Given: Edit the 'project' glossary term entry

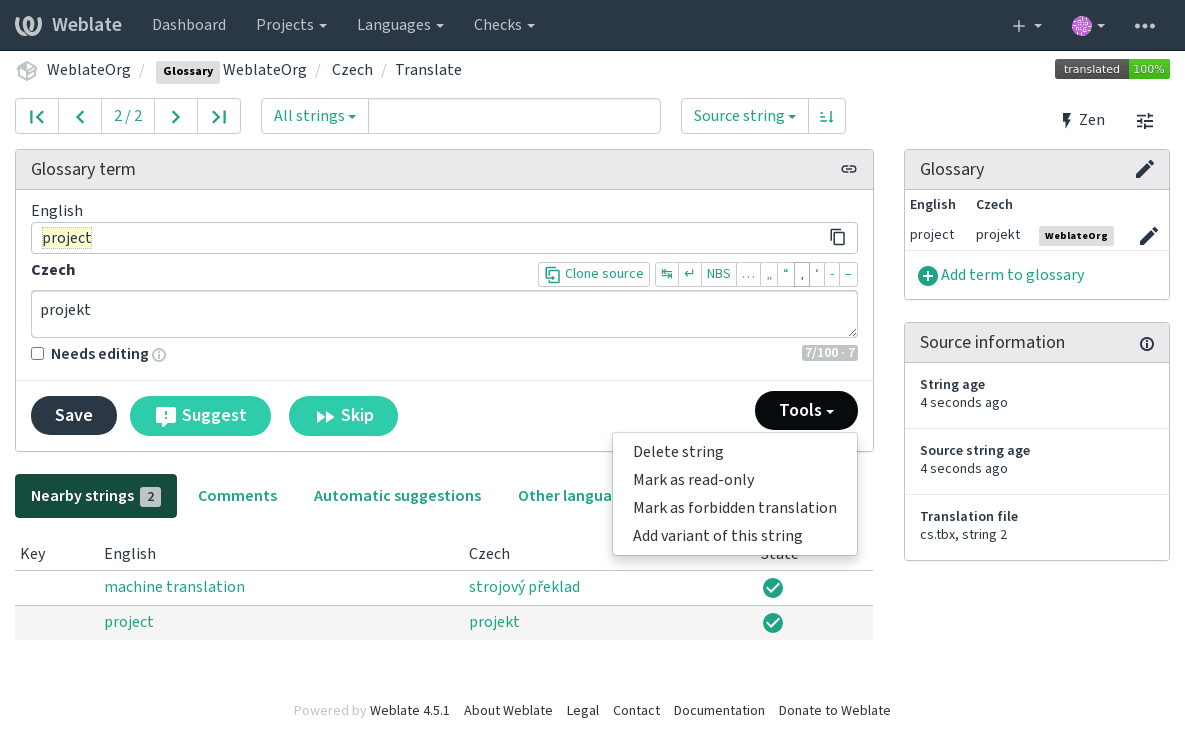Looking at the screenshot, I should click(x=1149, y=236).
